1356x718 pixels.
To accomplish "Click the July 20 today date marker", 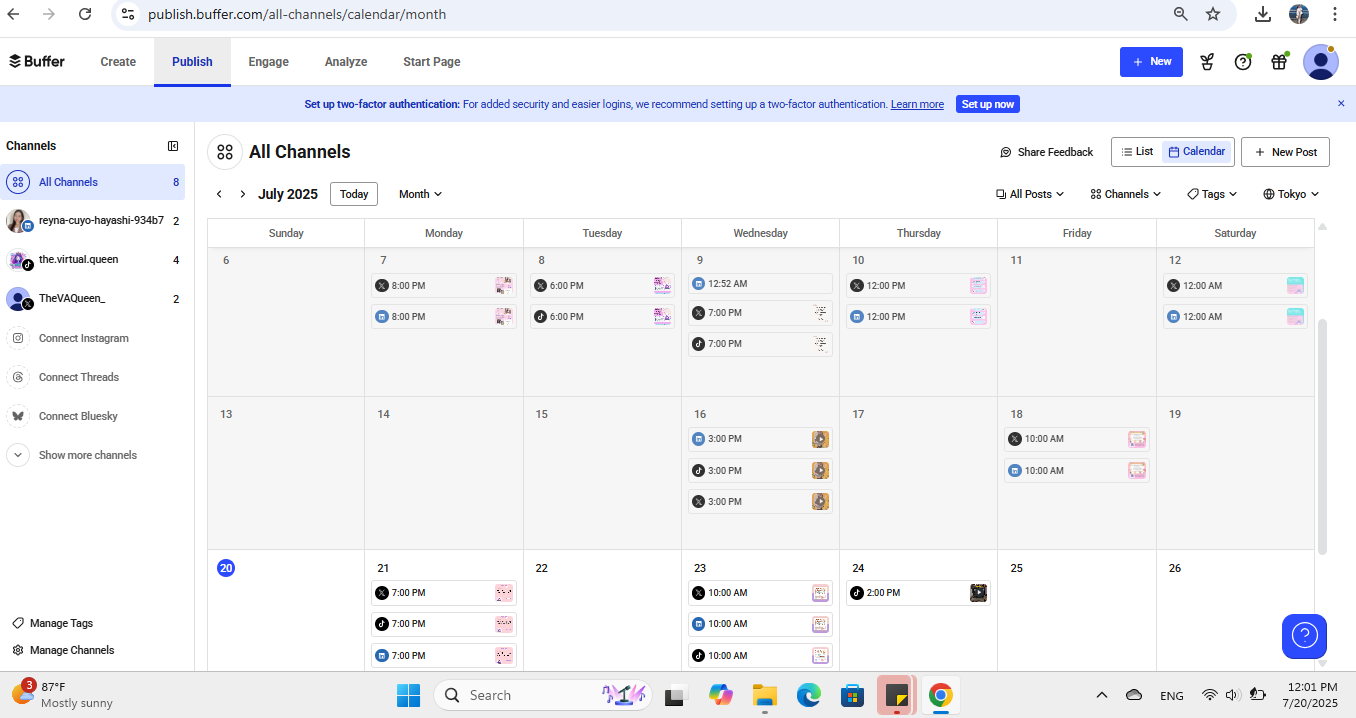I will click(226, 568).
